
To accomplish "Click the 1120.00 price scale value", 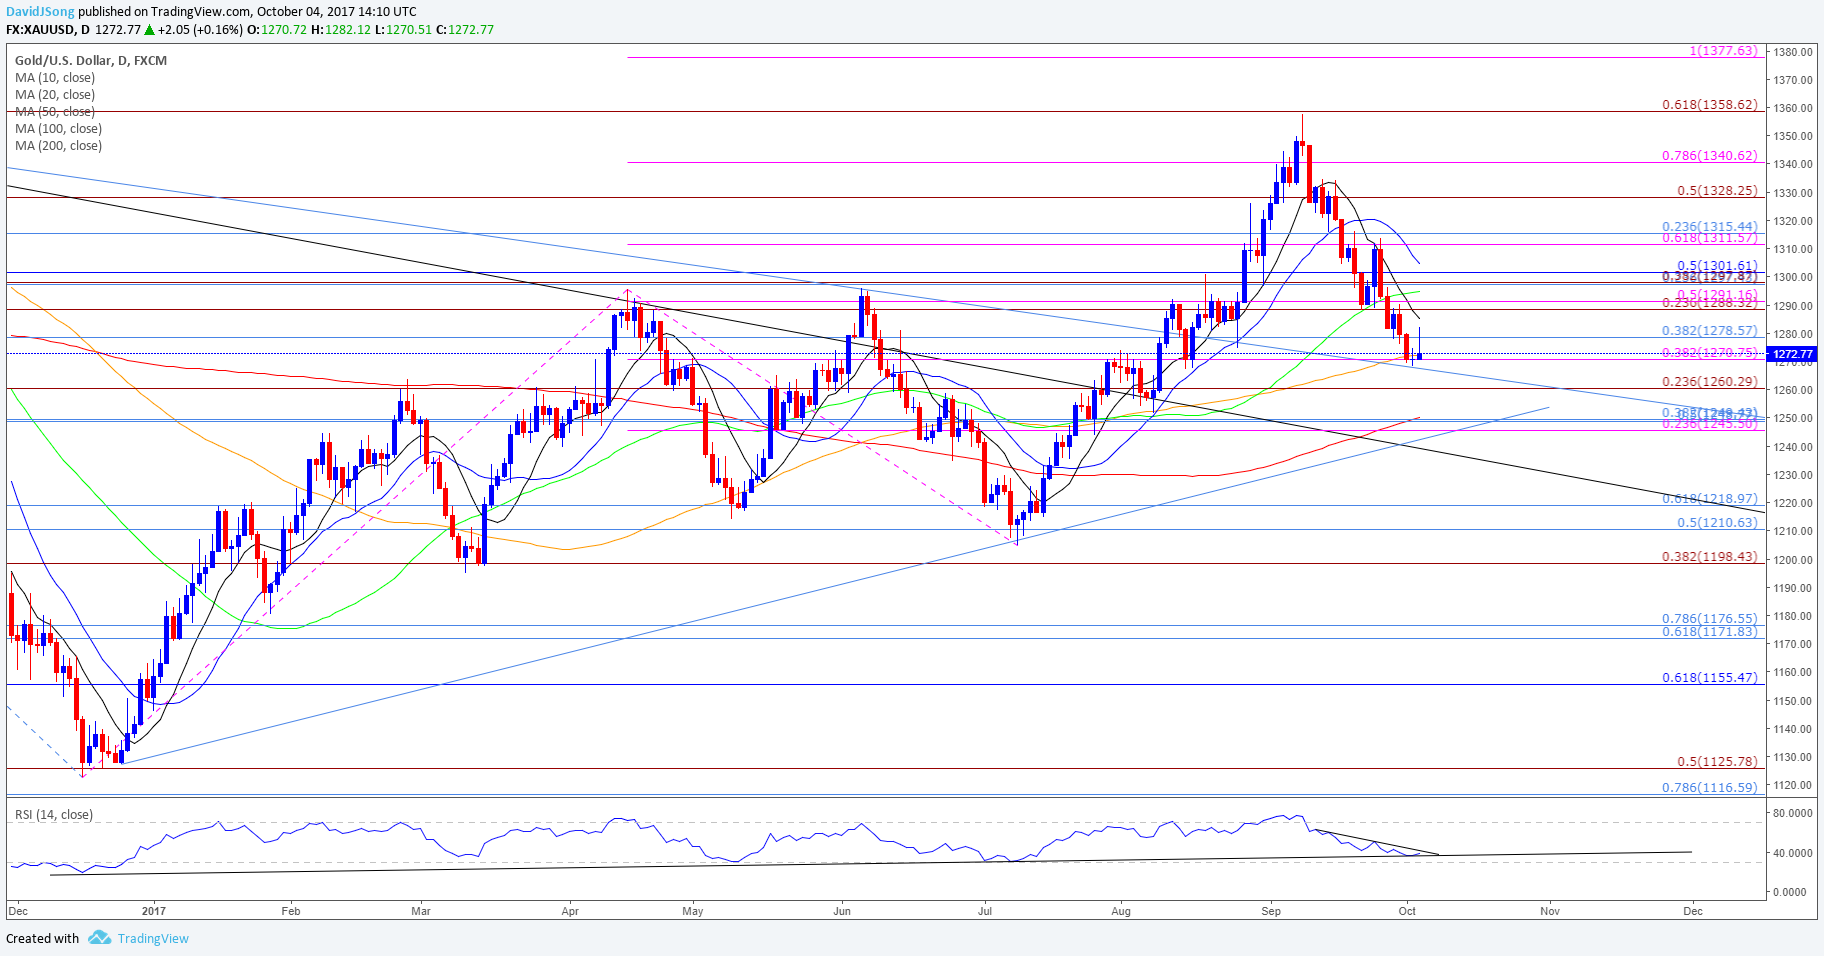I will pos(1795,785).
